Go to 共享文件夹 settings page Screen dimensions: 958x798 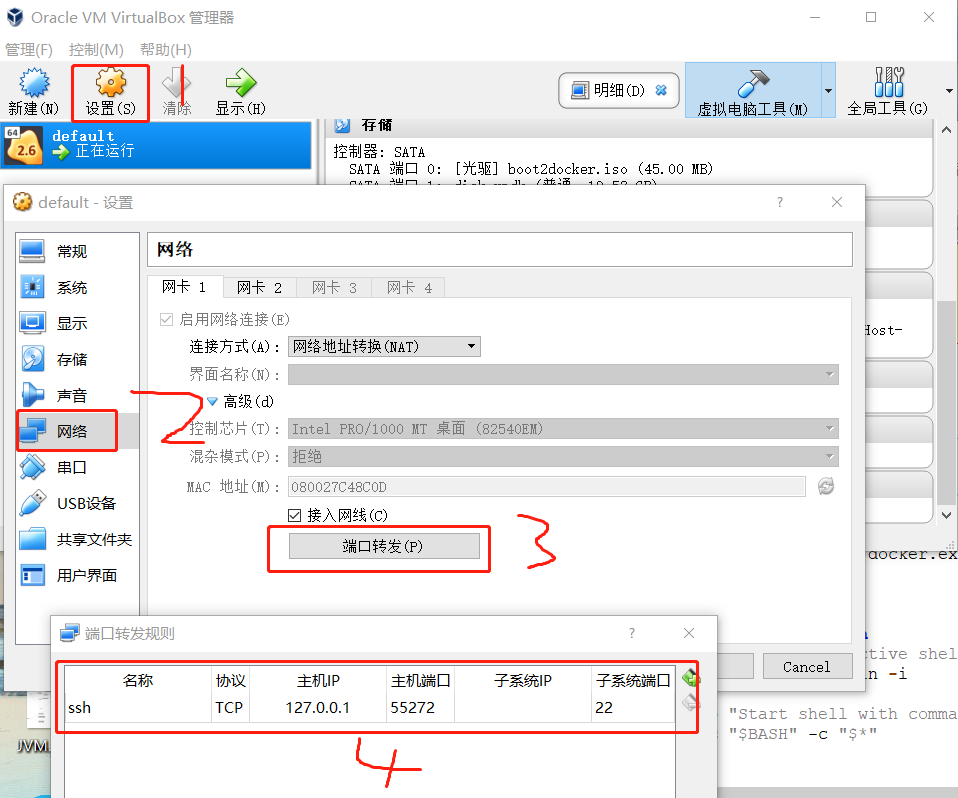click(87, 539)
